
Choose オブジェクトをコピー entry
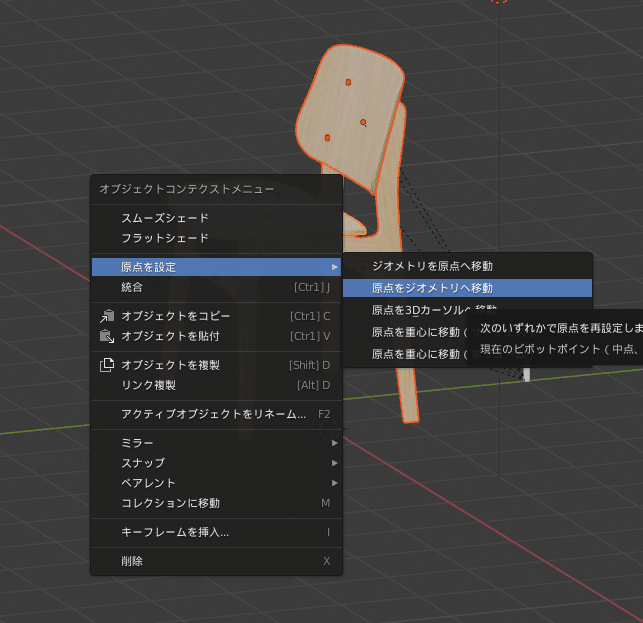tap(216, 316)
